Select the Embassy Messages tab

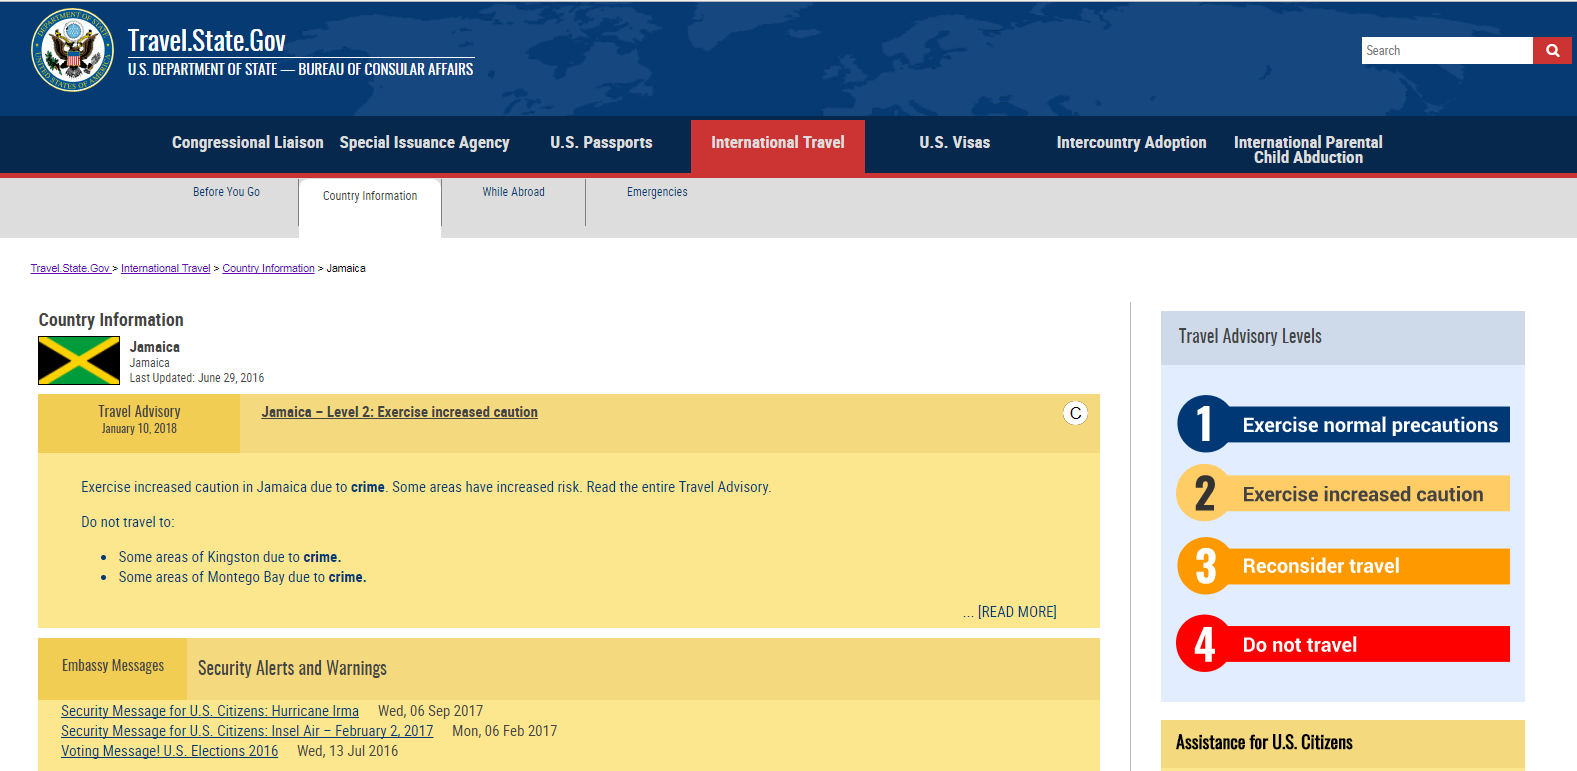pos(113,668)
